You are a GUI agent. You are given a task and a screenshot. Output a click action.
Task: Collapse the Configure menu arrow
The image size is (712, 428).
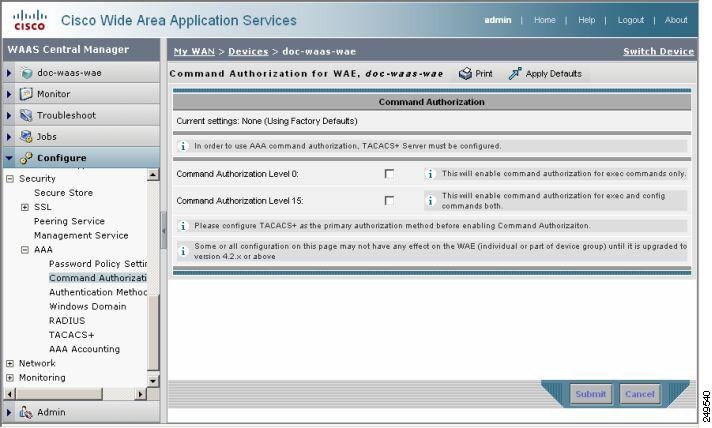coord(9,158)
